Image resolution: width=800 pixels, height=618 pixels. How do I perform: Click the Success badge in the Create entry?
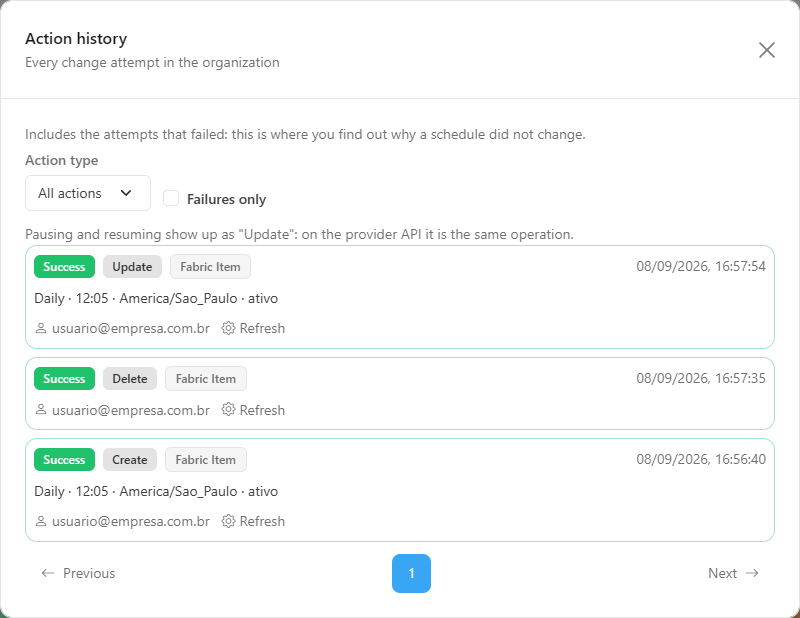[64, 460]
